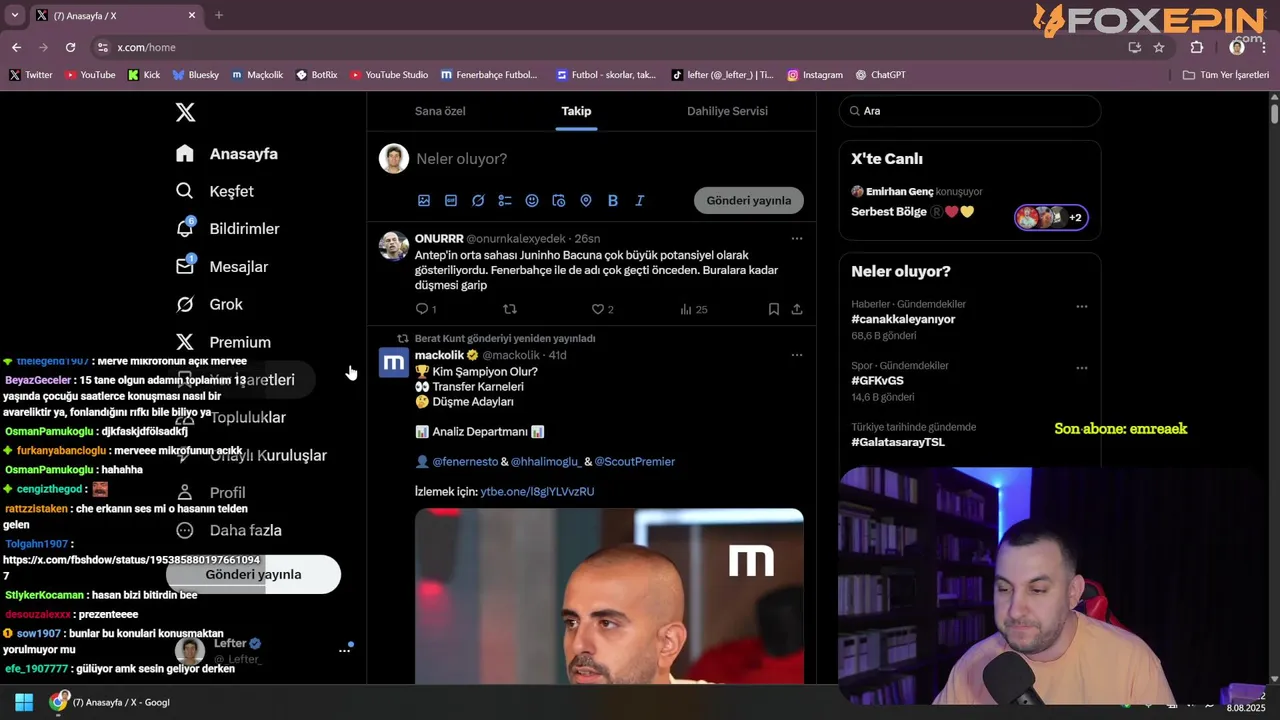Select the Anasayfa / X browser tab
Screen dimensions: 1280x720
pyautogui.click(x=116, y=15)
